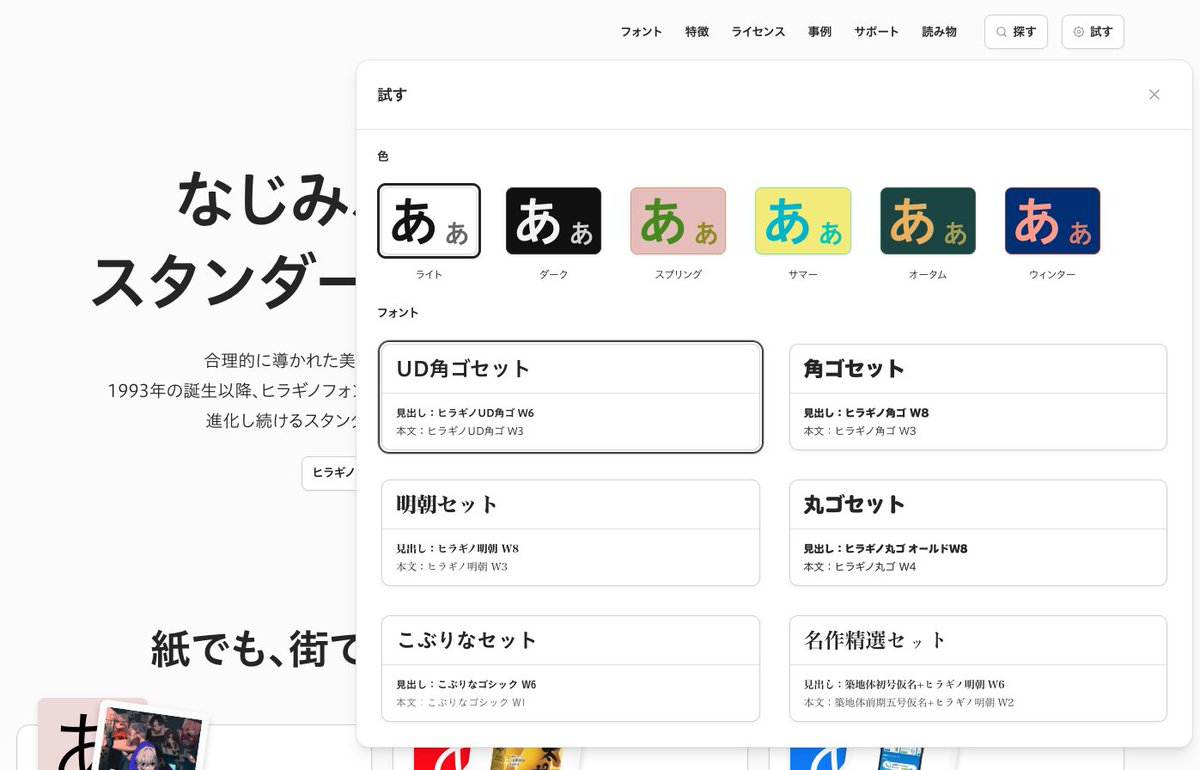Go to ライセンス in the navigation
Image resolution: width=1200 pixels, height=770 pixels.
point(758,32)
